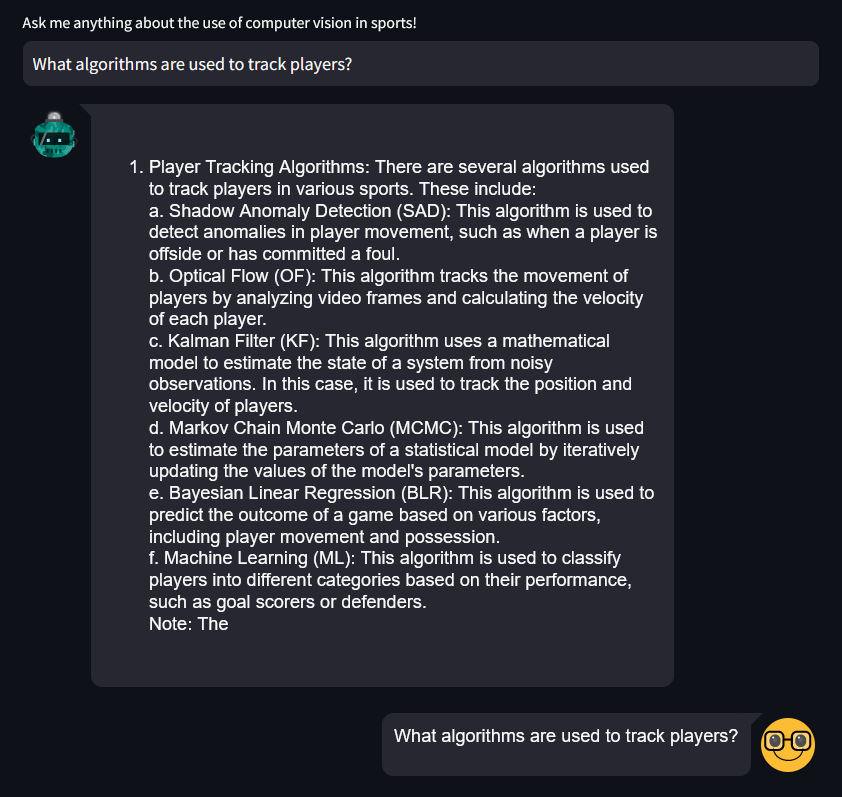Click the empty area at the bottom of the bot reply bubble
842x797 pixels.
[x=382, y=661]
